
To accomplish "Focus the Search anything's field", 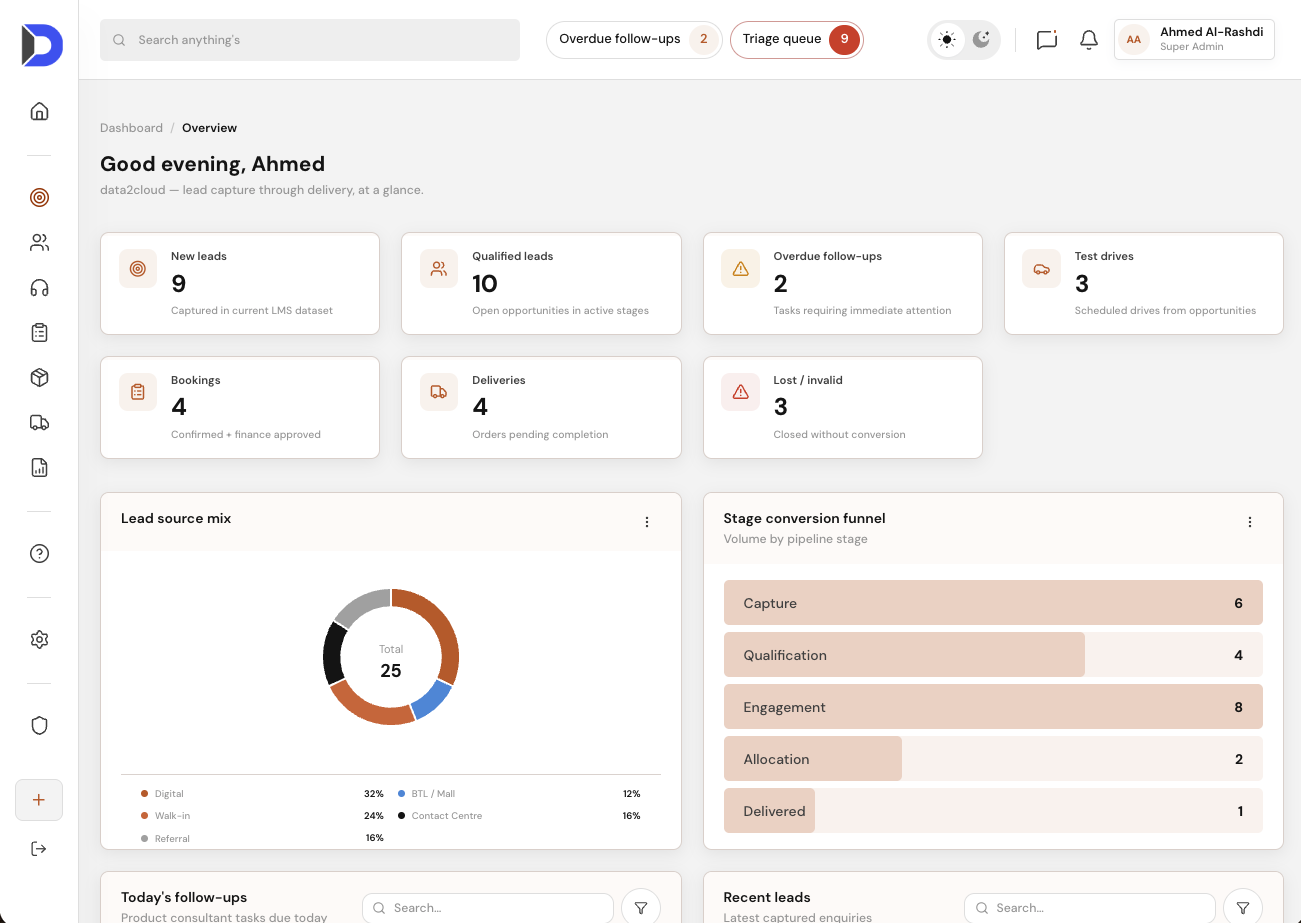I will [x=310, y=40].
